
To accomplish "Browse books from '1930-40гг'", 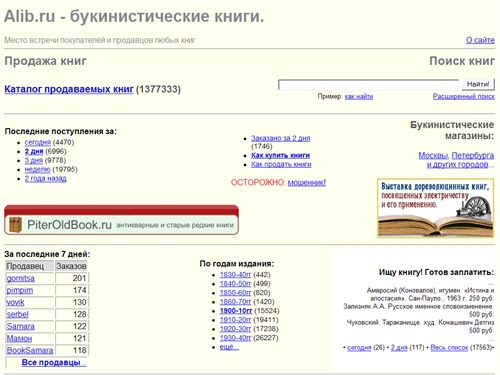I will tap(235, 338).
